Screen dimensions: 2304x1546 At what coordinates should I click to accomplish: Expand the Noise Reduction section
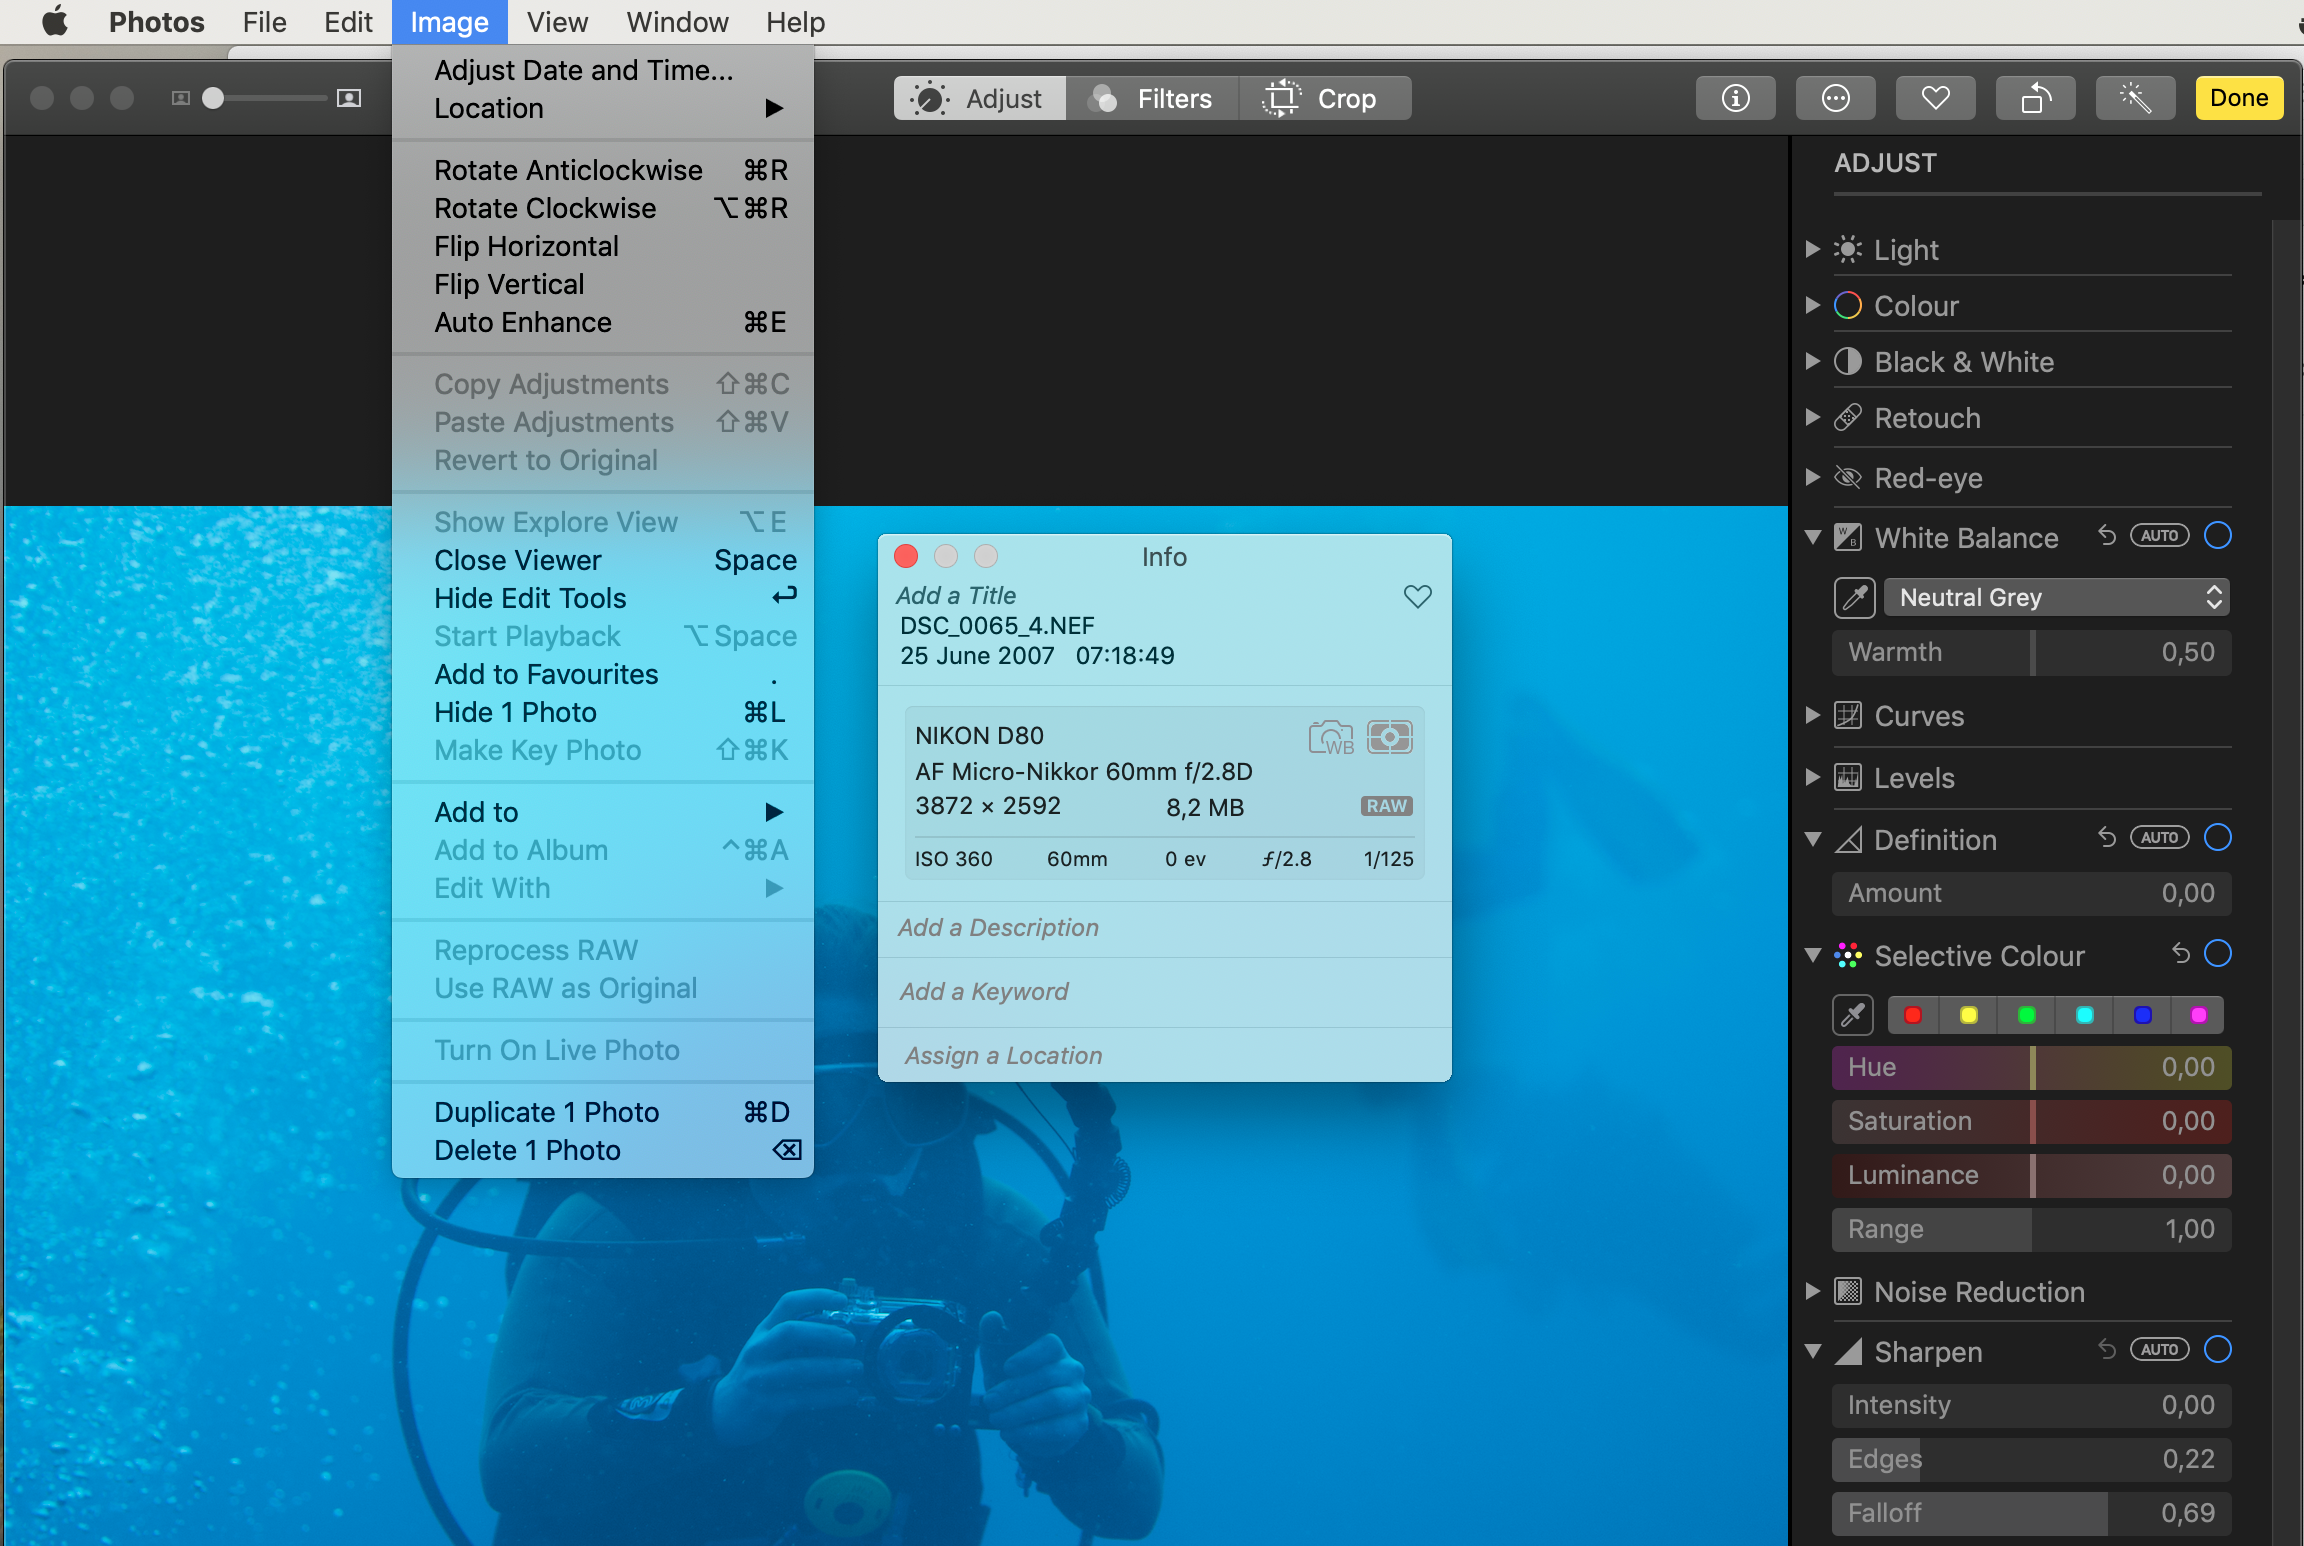(1813, 1291)
